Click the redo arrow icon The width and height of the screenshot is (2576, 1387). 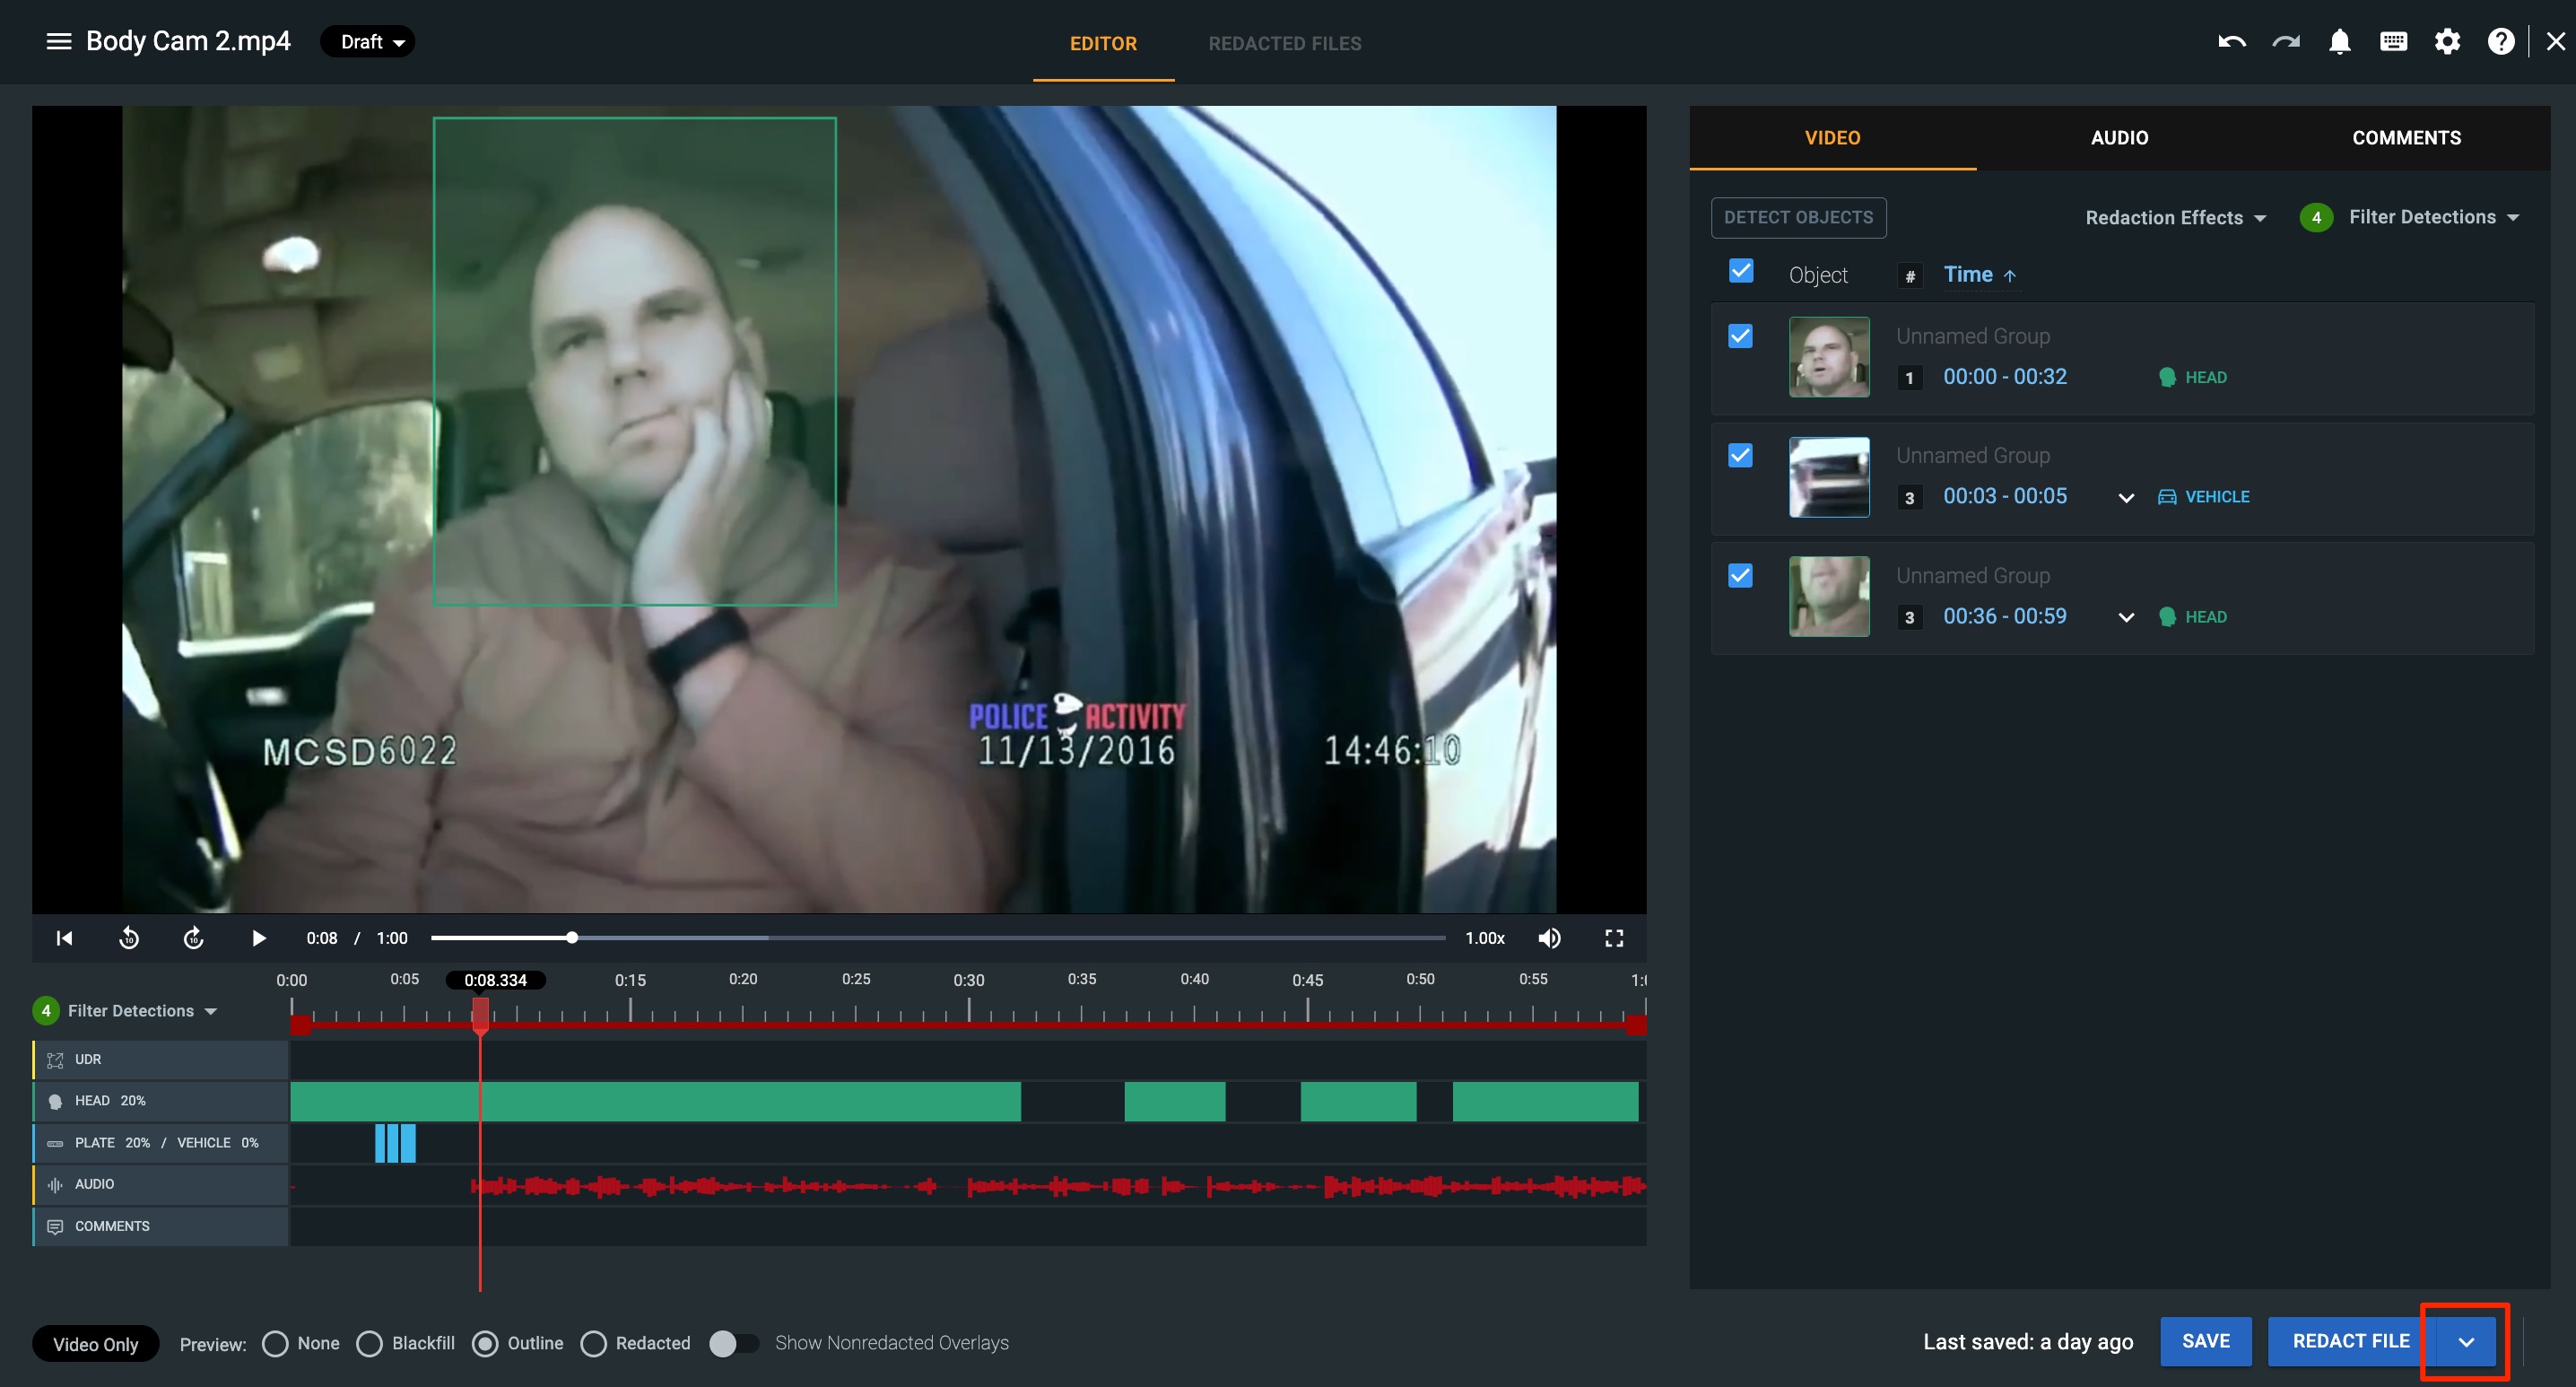[x=2285, y=42]
